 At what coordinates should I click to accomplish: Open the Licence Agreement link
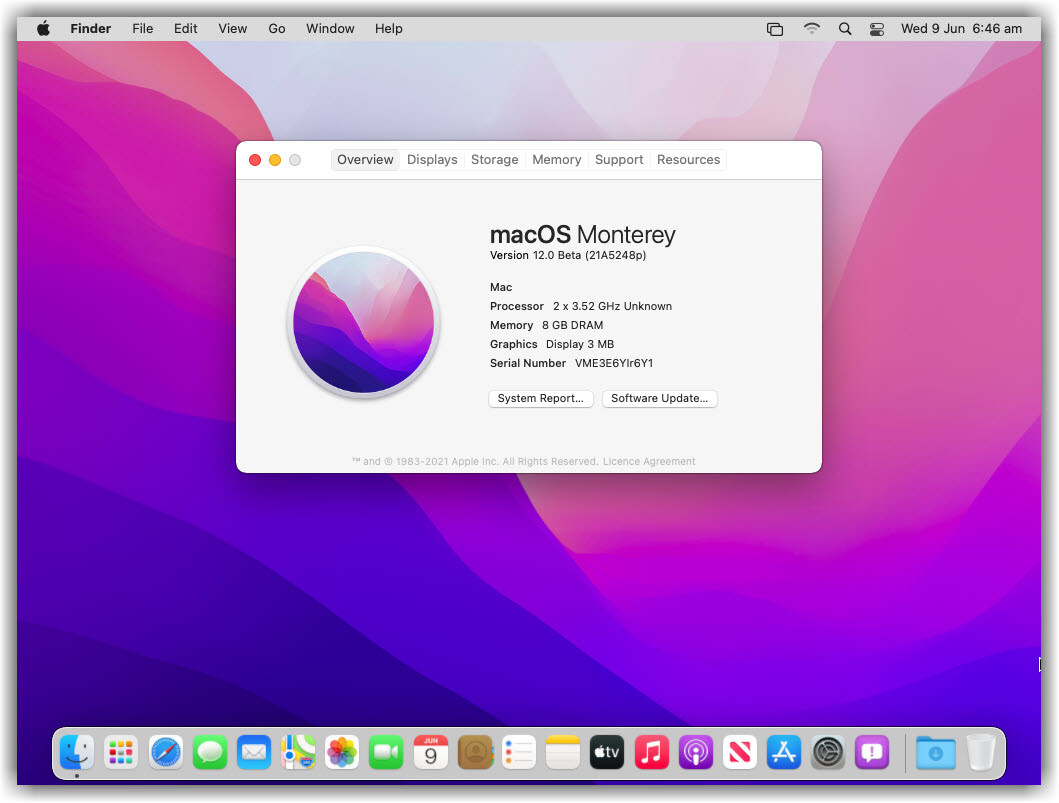coord(649,461)
